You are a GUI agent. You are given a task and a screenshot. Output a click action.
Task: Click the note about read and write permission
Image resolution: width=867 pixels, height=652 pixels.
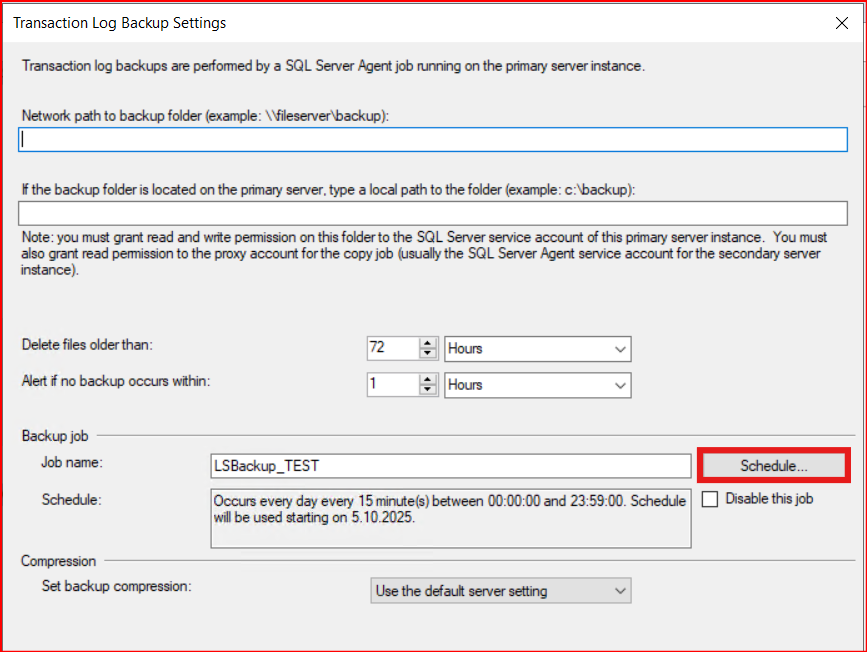pyautogui.click(x=420, y=254)
